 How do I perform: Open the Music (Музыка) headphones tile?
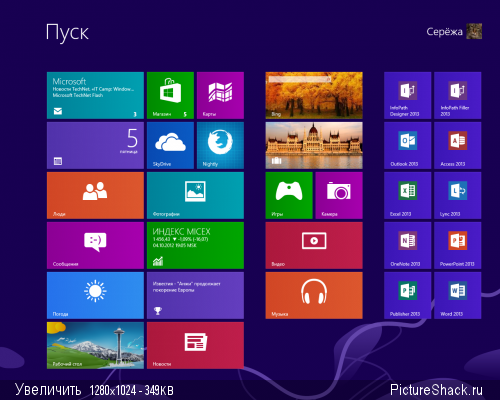(x=314, y=295)
